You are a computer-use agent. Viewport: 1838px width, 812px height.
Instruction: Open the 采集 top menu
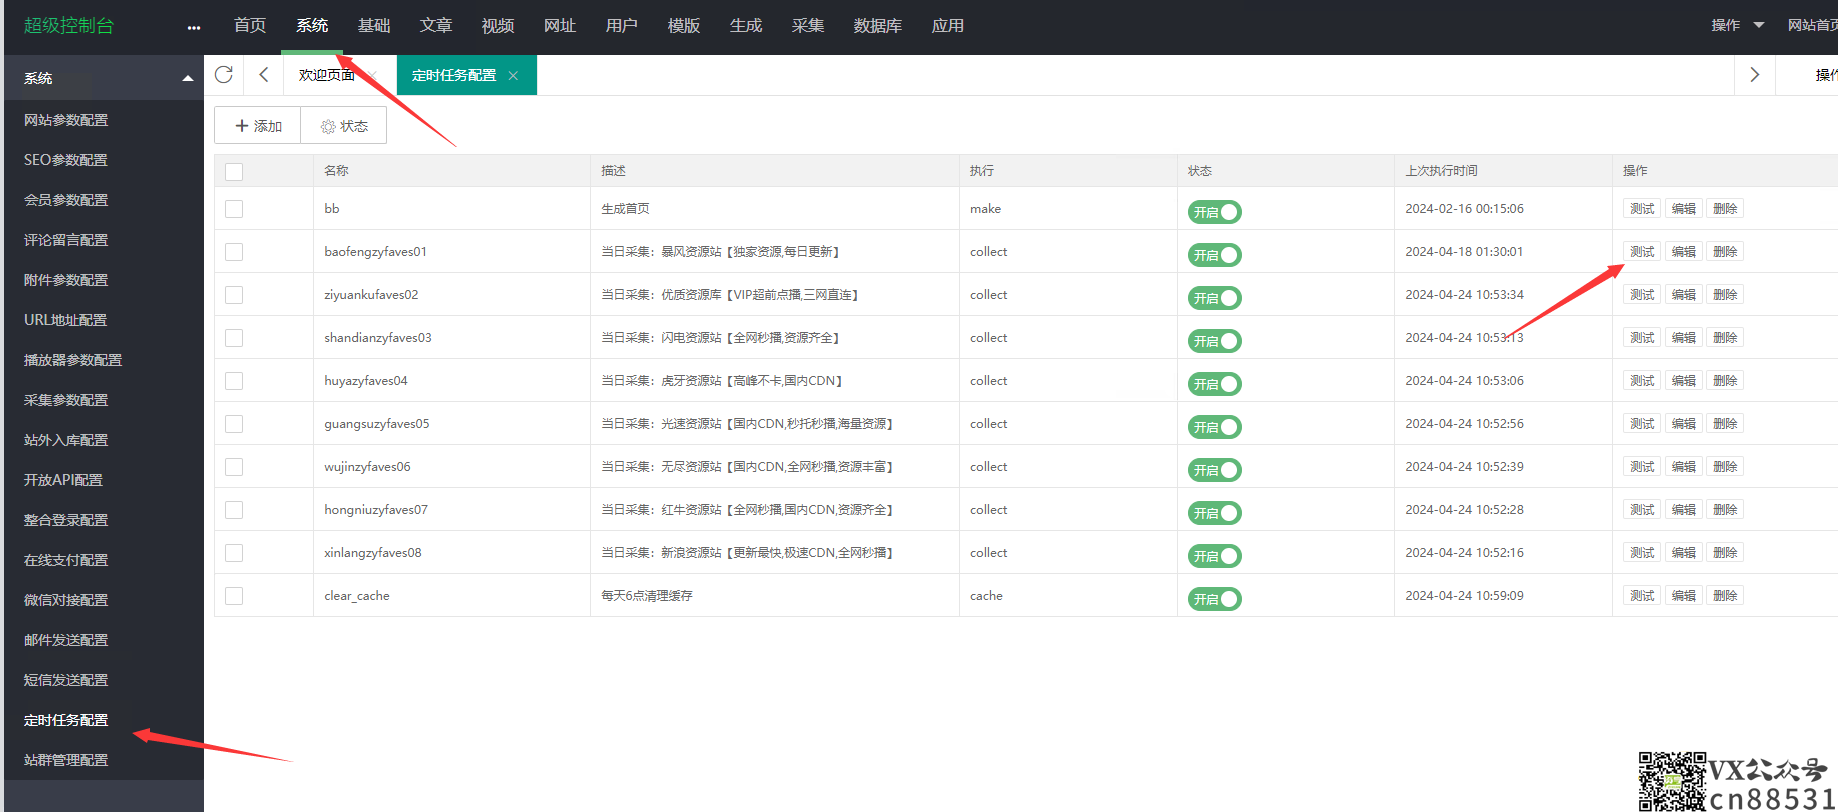pos(807,26)
